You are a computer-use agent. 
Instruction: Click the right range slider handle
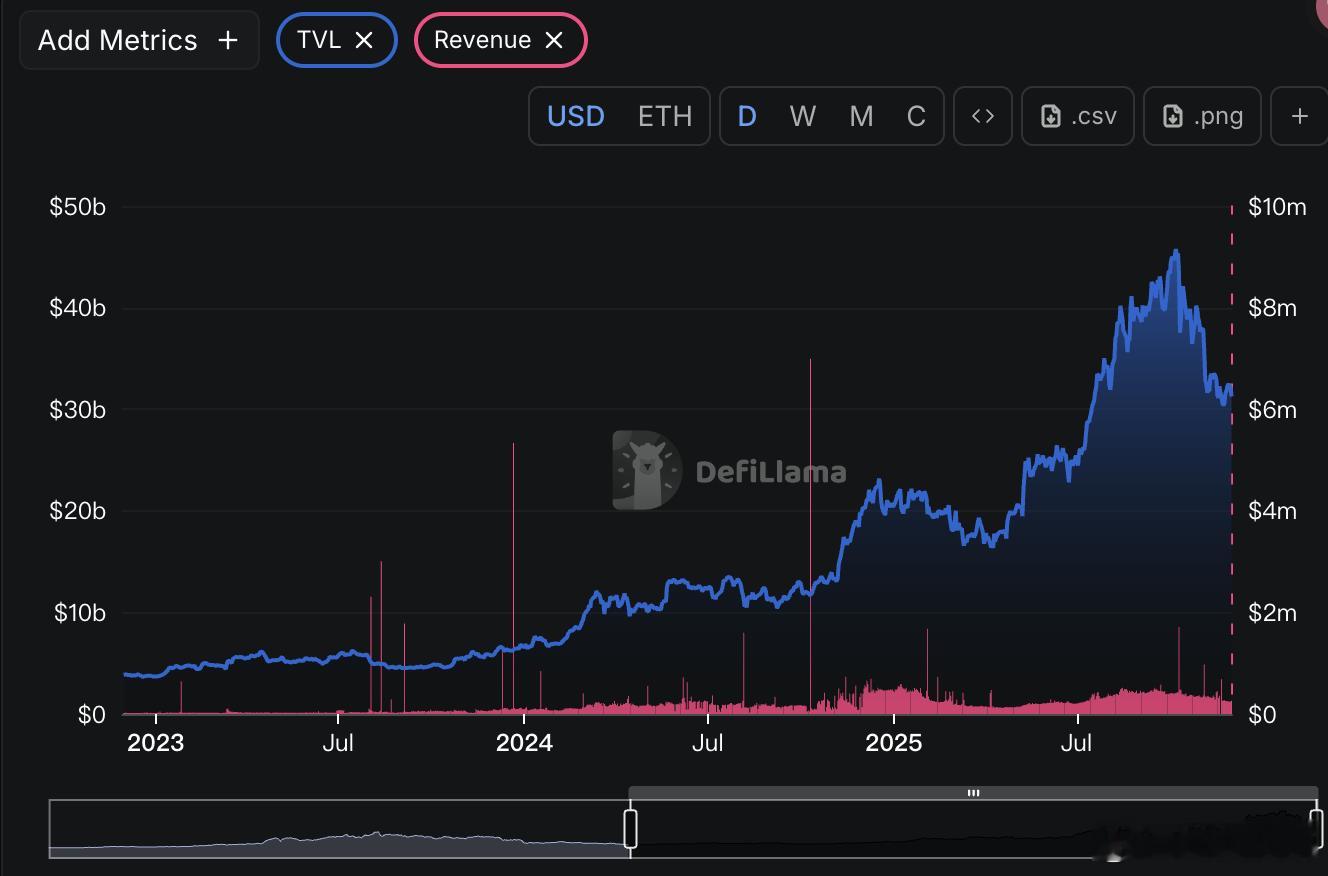(1316, 828)
